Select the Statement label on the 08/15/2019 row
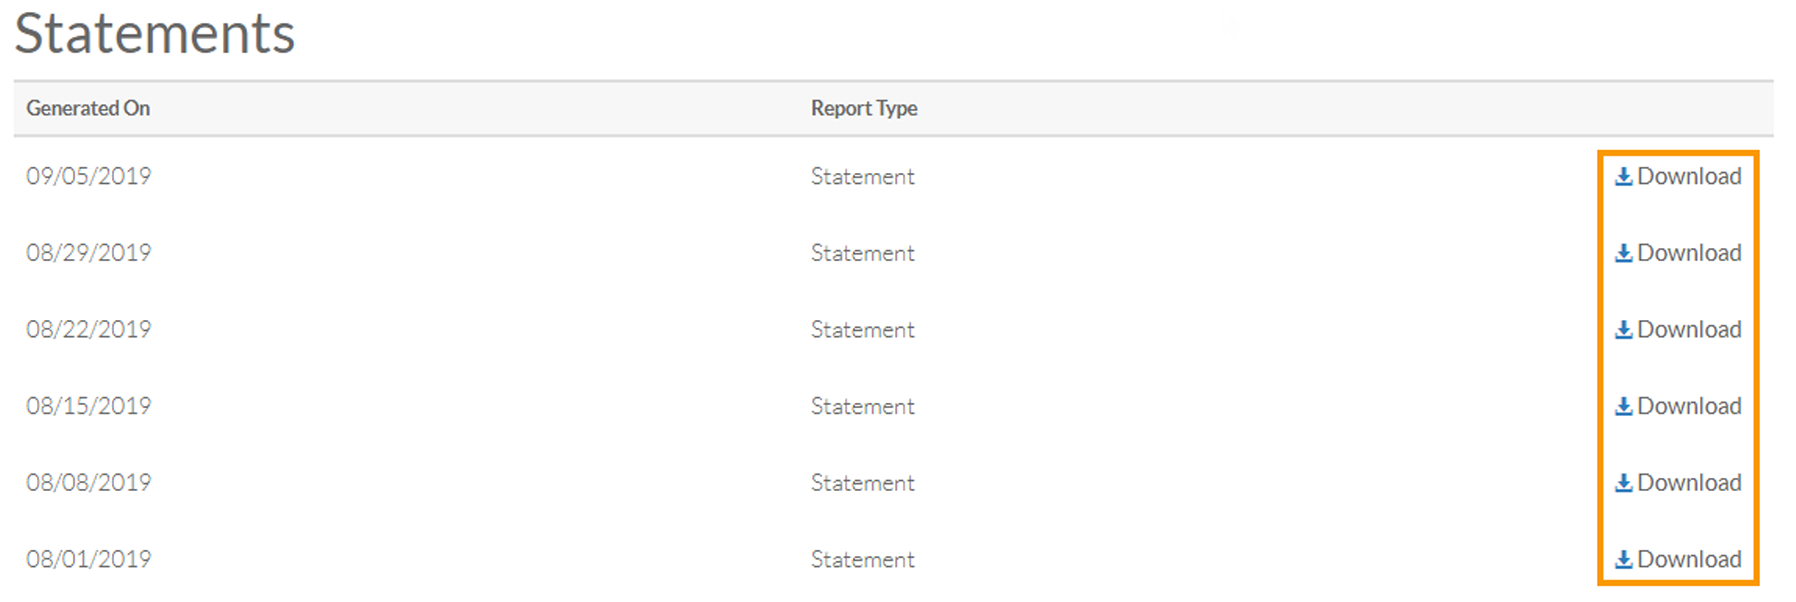Screen dimensions: 1796x602 click(x=862, y=406)
